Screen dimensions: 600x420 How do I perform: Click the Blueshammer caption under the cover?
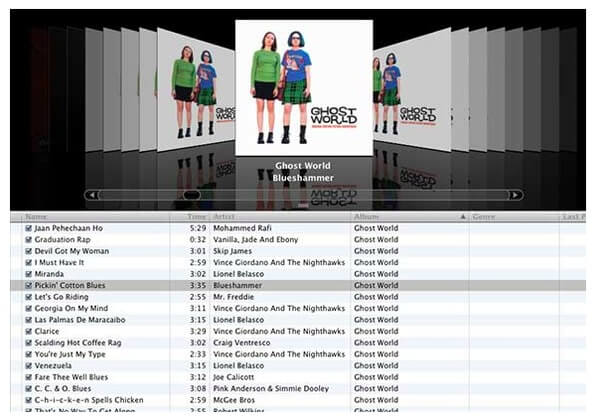pos(303,178)
